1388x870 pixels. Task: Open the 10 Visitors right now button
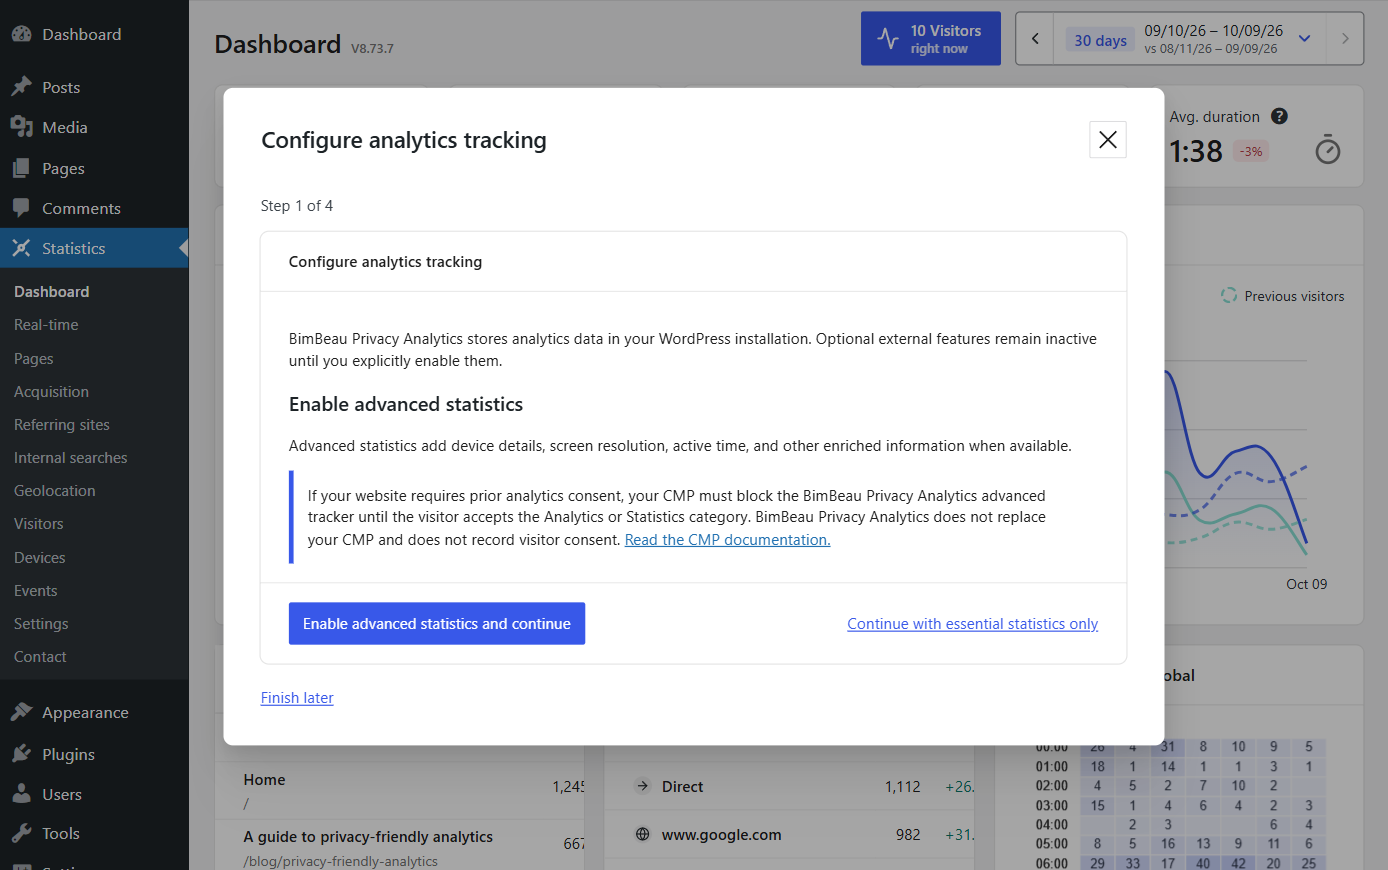click(x=931, y=39)
